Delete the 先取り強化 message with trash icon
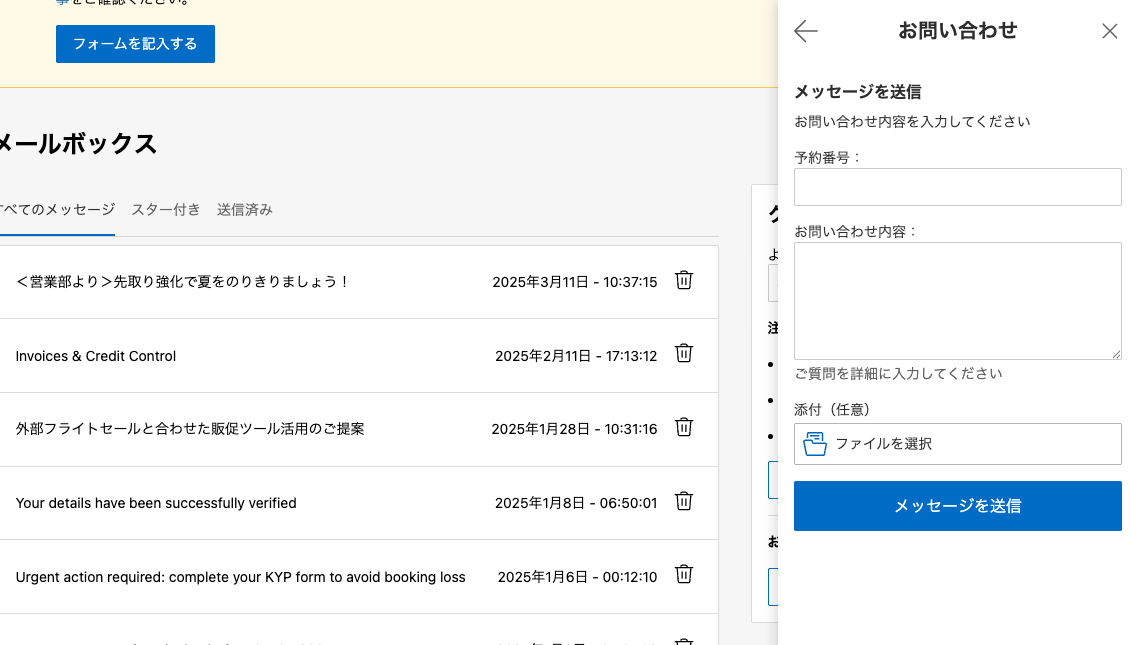Viewport: 1130px width, 645px height. [x=684, y=281]
